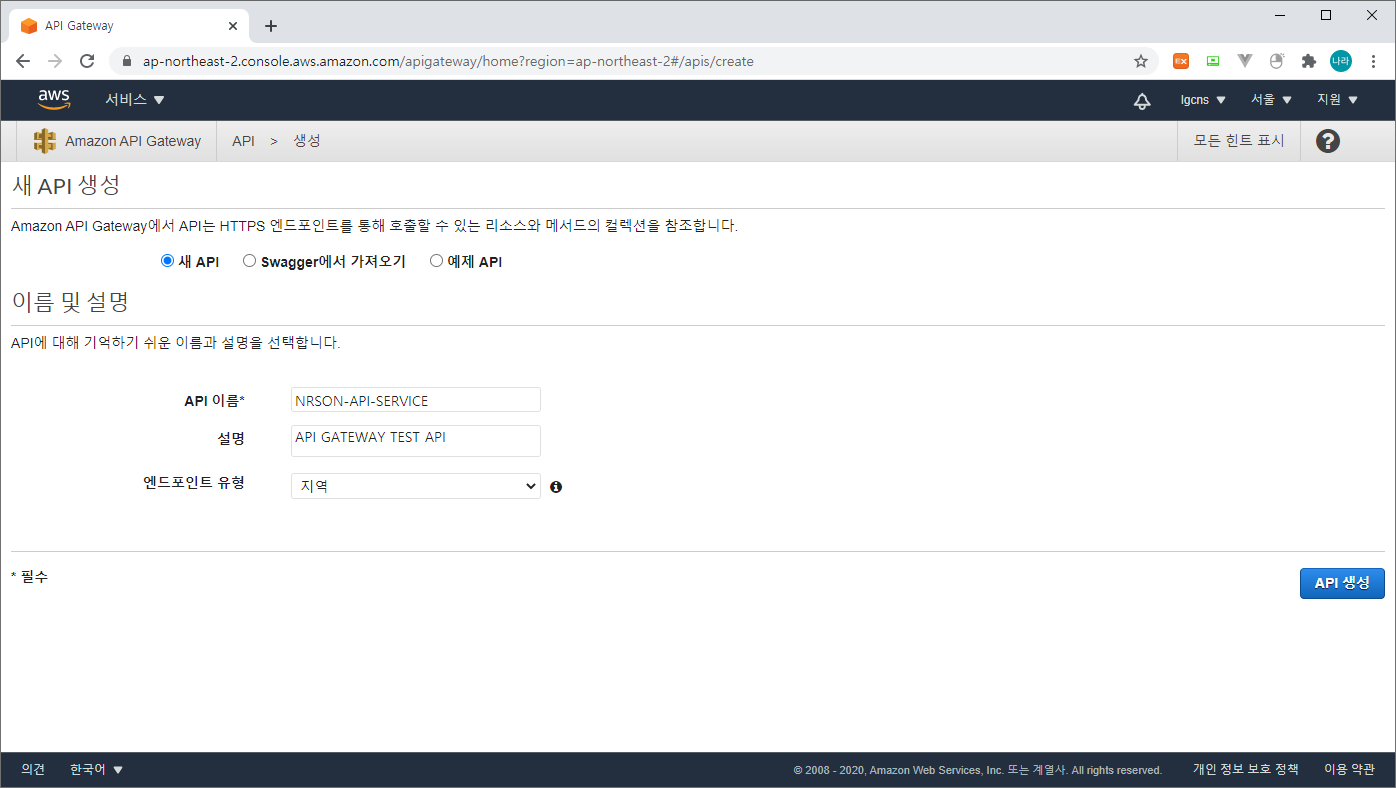1396x788 pixels.
Task: Open the 서울 region dropdown
Action: 1271,100
